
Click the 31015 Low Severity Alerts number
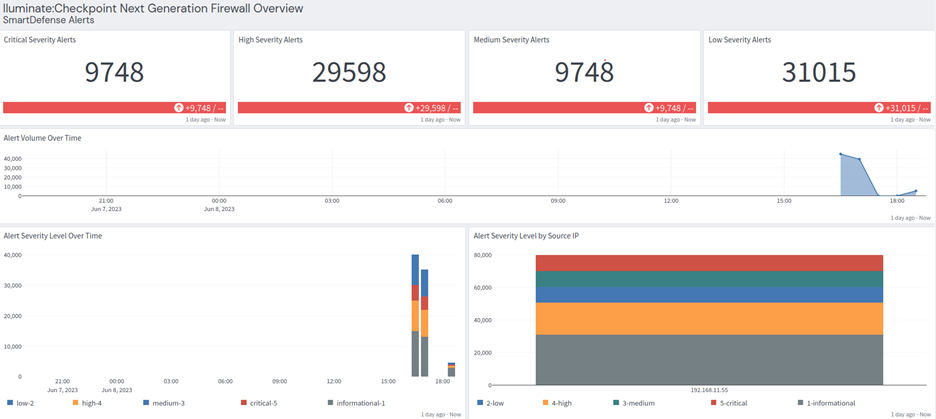click(x=819, y=73)
